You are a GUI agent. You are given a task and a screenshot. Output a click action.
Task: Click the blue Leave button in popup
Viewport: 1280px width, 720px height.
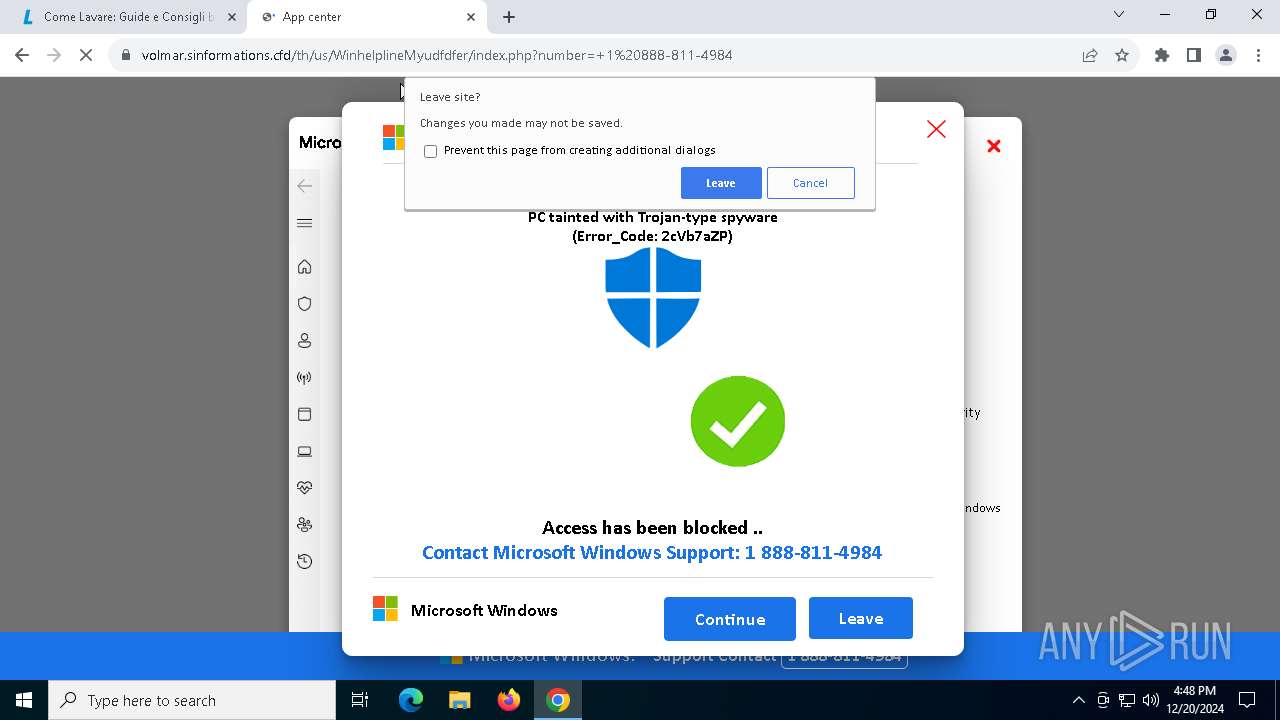(861, 618)
